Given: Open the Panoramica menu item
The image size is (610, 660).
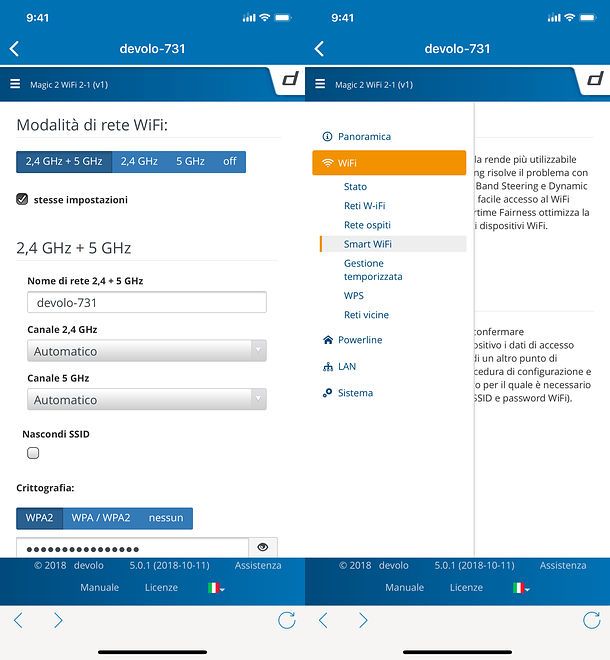Looking at the screenshot, I should pos(364,136).
